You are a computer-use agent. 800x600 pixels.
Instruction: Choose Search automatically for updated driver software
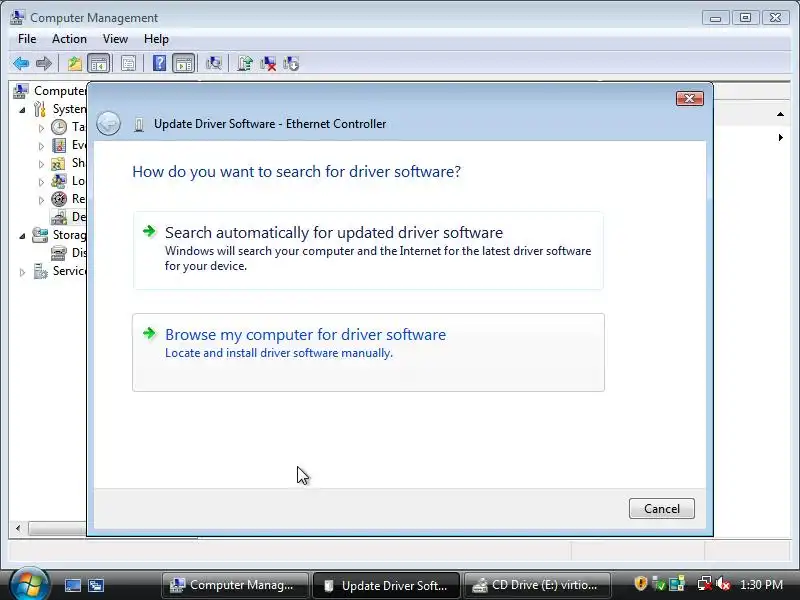point(368,251)
